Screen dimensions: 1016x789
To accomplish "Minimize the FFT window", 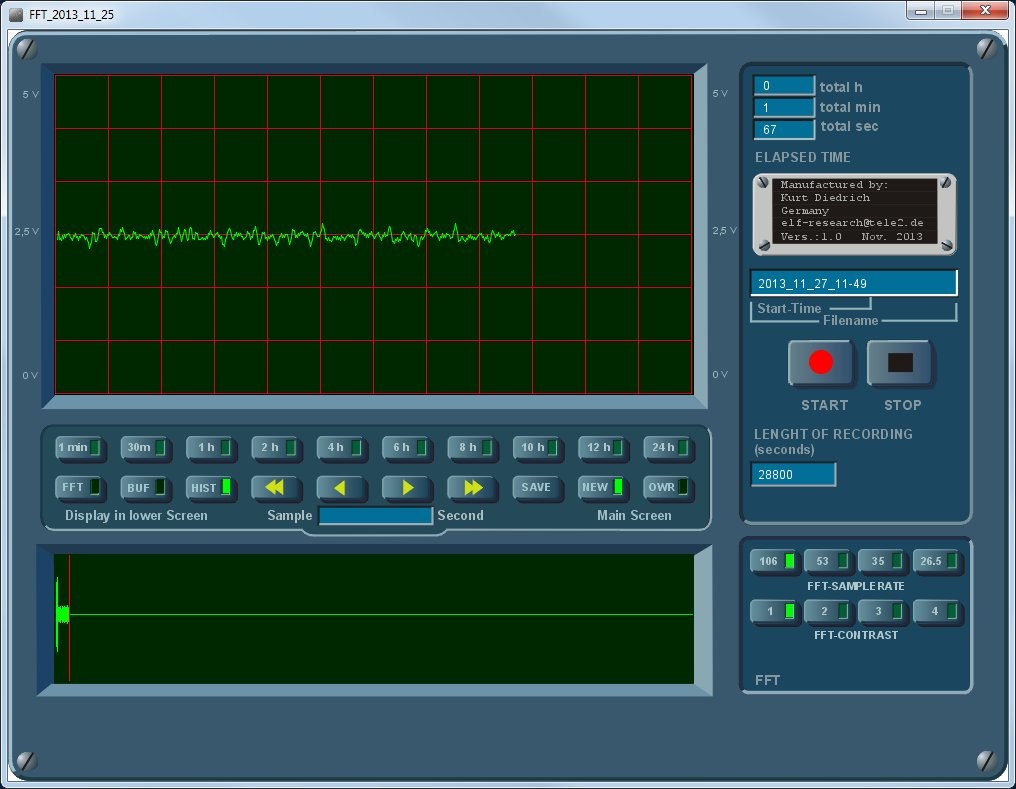I will [921, 11].
